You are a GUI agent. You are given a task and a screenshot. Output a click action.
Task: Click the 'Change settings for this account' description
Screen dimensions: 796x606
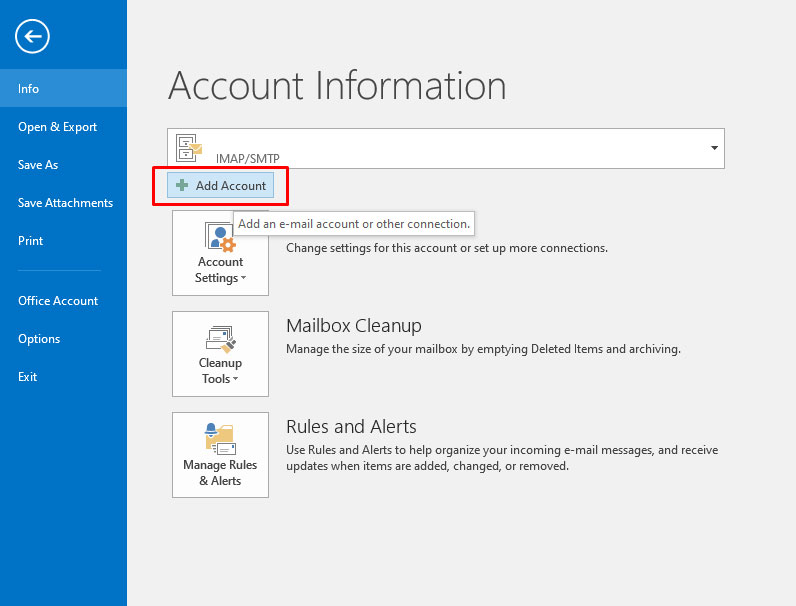(x=447, y=248)
